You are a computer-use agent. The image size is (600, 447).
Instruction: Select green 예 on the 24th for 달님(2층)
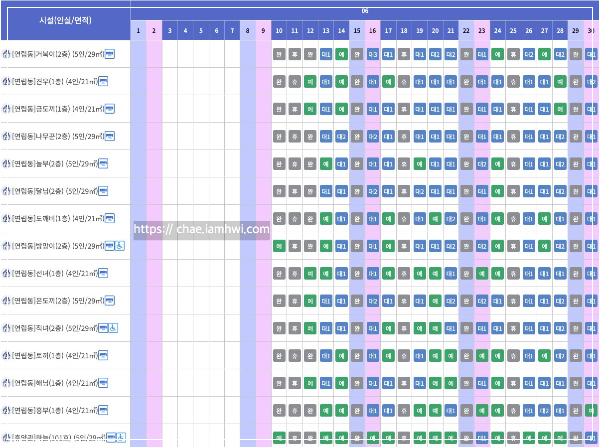tap(497, 191)
